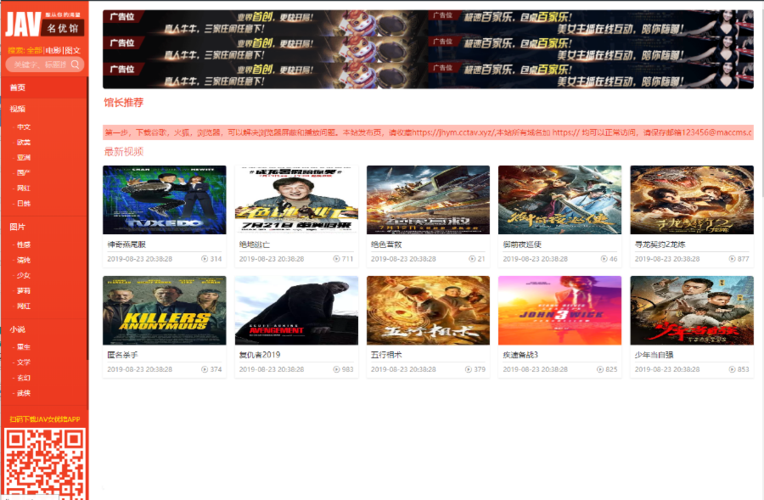Open the 图片 section in sidebar
The width and height of the screenshot is (764, 500).
coord(17,227)
